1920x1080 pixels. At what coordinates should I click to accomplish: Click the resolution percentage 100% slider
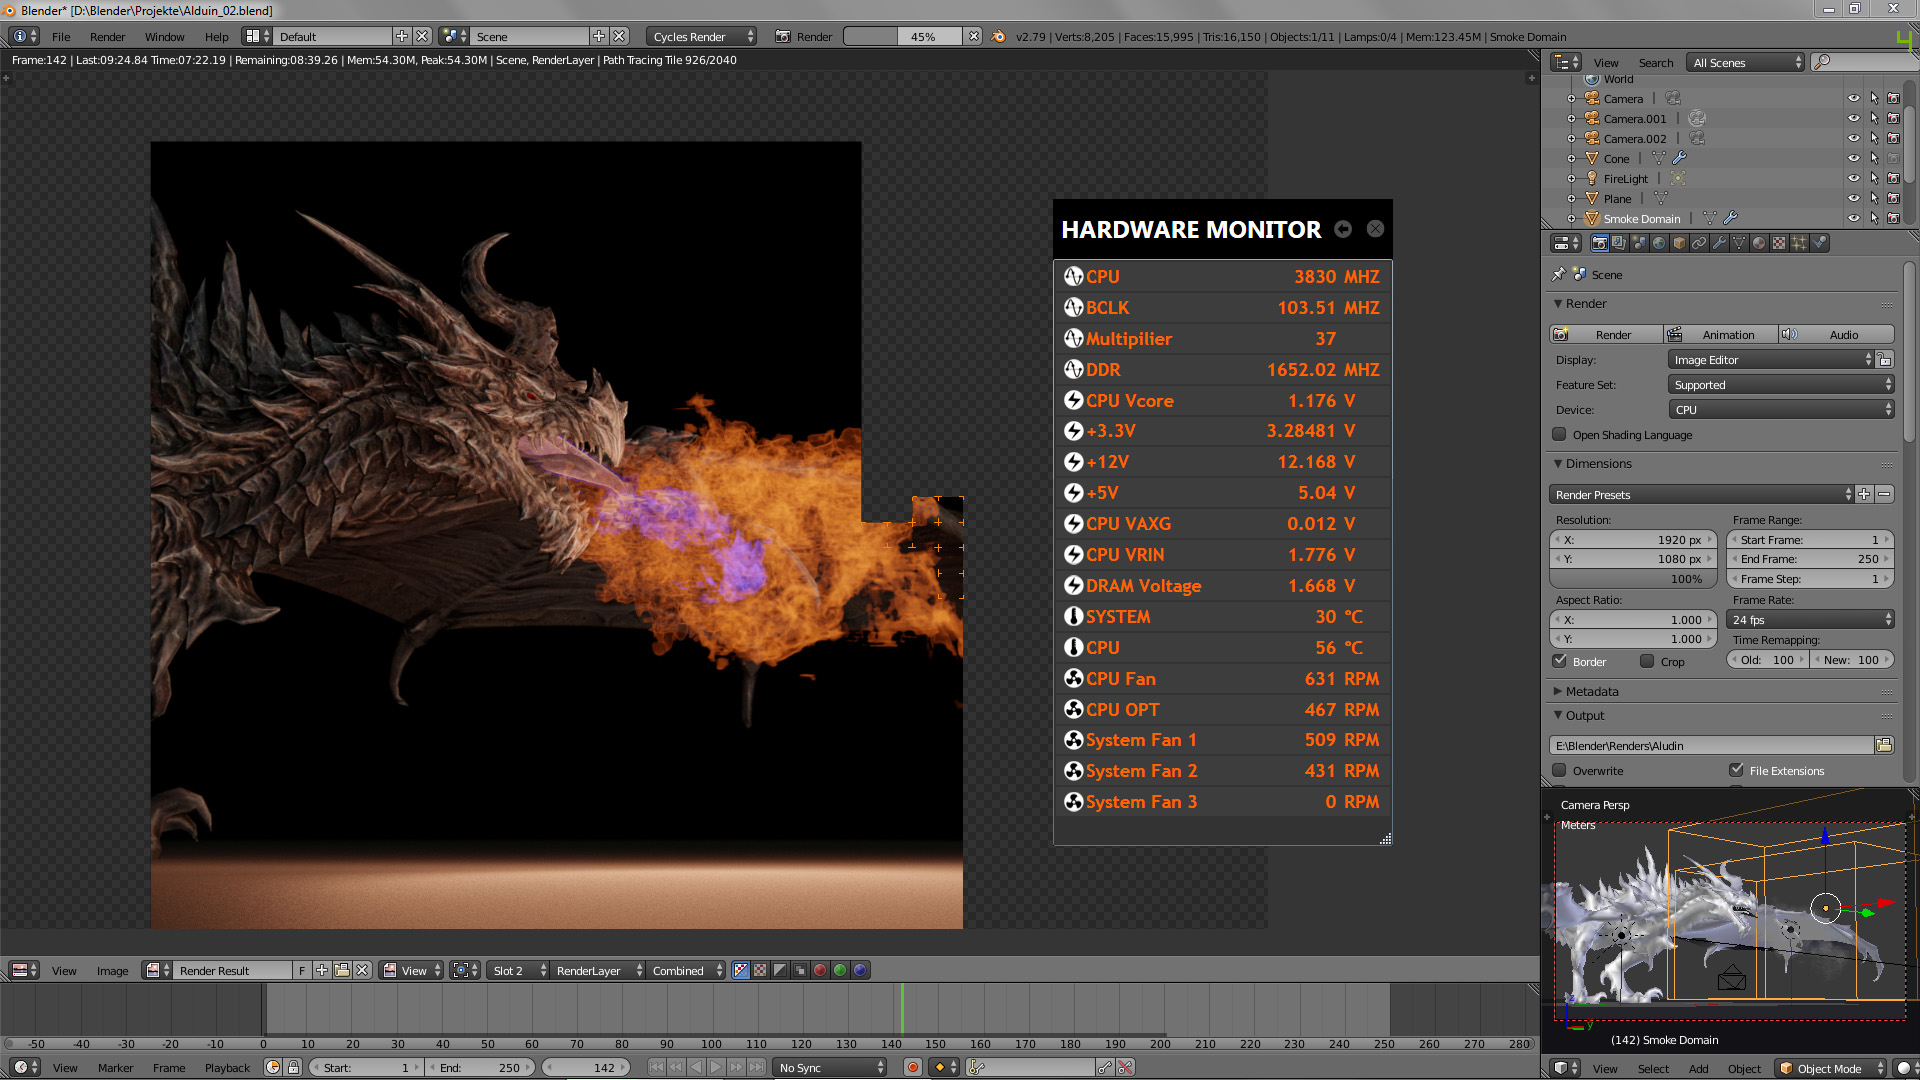pyautogui.click(x=1633, y=579)
